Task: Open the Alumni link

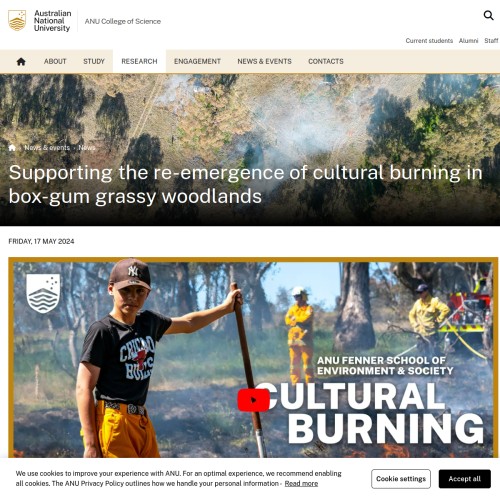Action: tap(468, 41)
